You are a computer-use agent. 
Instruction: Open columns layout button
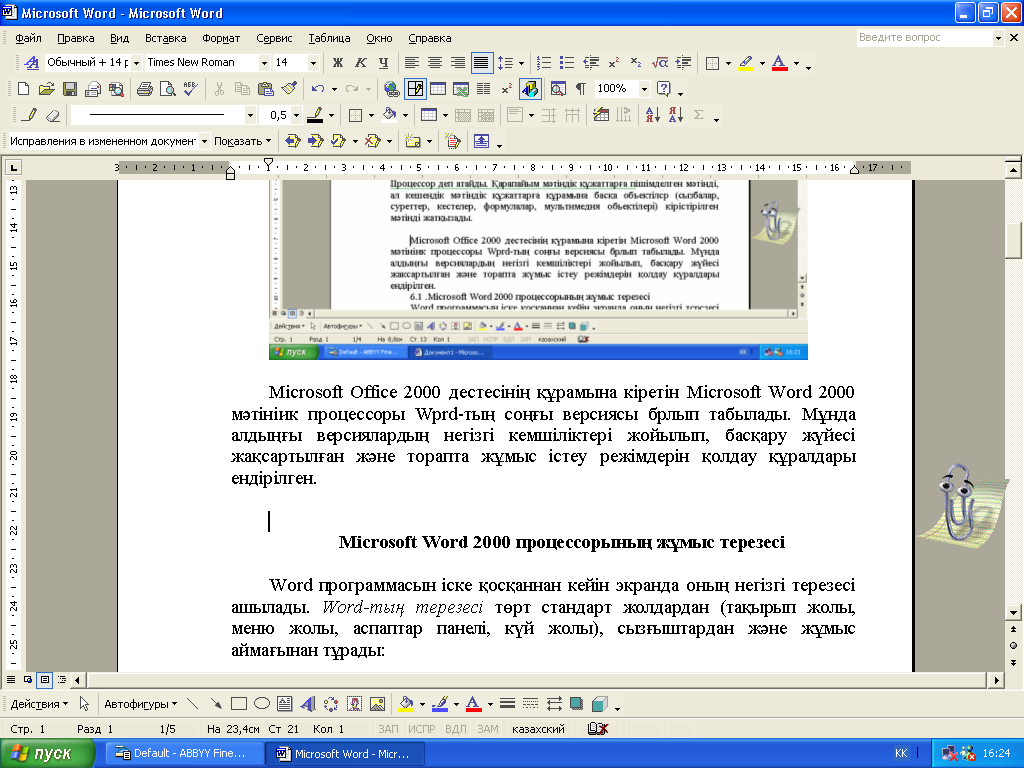point(484,89)
